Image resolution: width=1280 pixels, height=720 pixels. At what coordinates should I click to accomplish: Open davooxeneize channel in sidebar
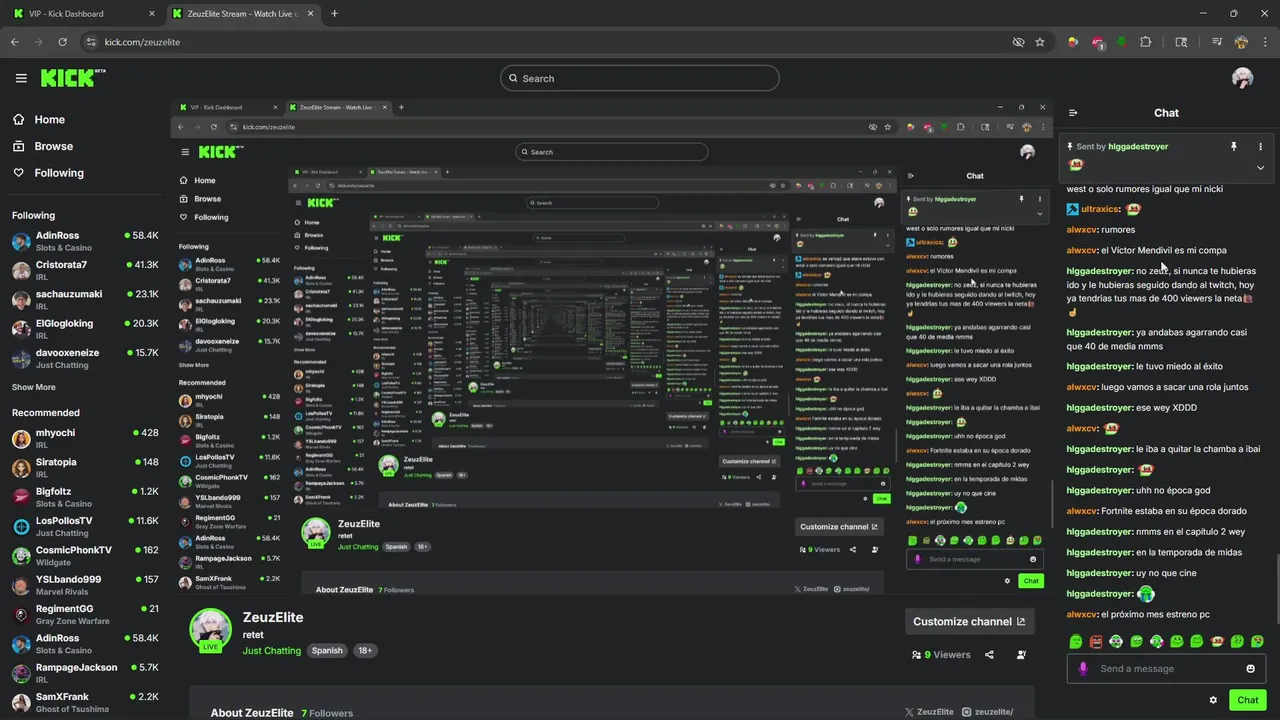85,358
